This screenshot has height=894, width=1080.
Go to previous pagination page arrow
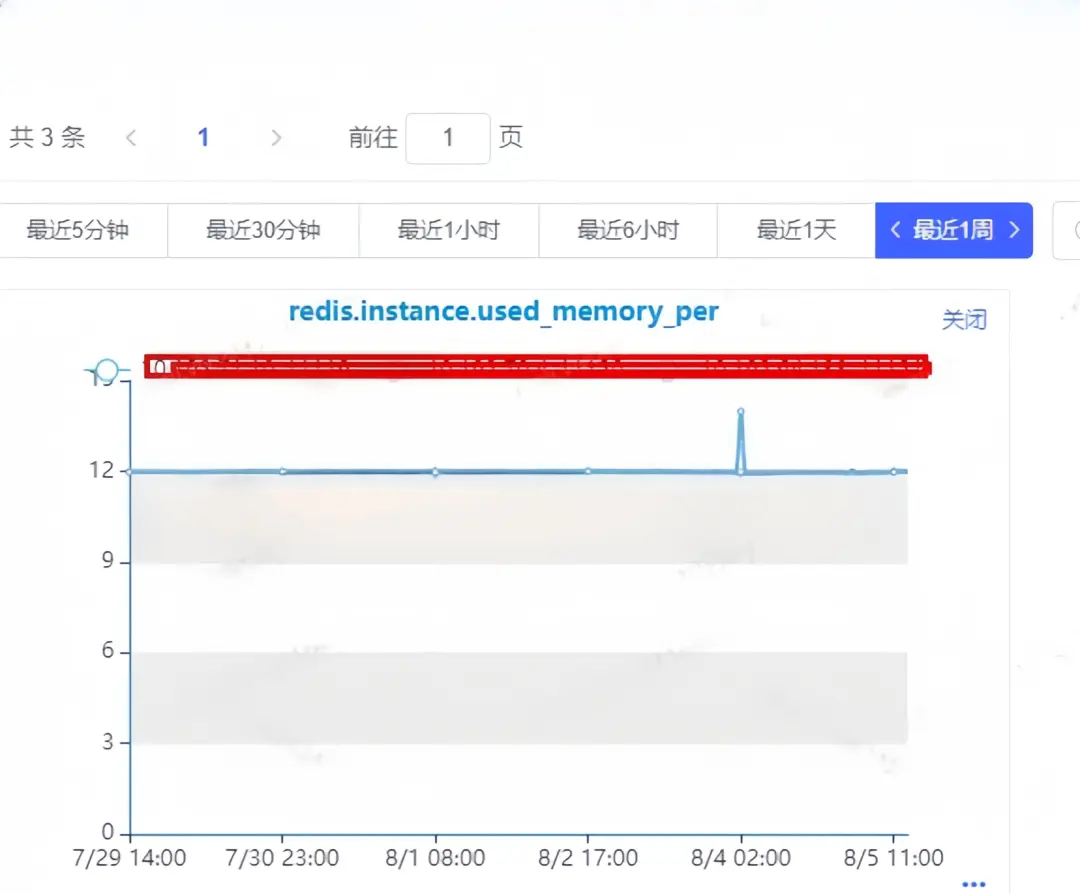tap(131, 138)
